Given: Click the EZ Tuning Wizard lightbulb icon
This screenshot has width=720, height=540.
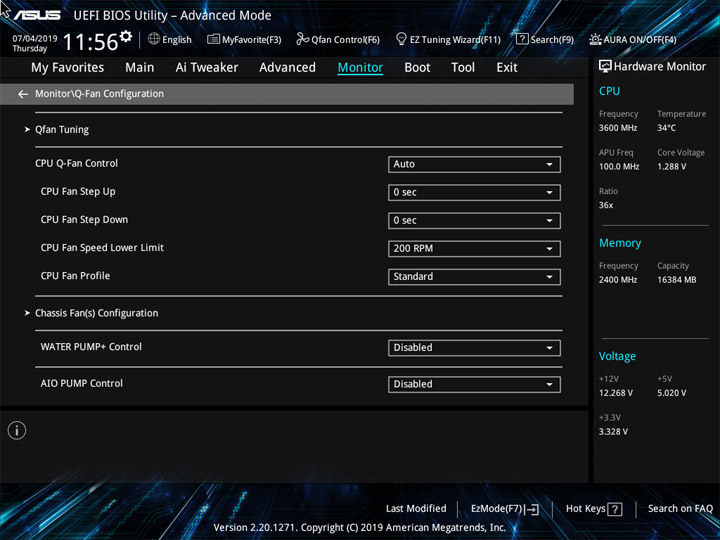Looking at the screenshot, I should (x=401, y=39).
